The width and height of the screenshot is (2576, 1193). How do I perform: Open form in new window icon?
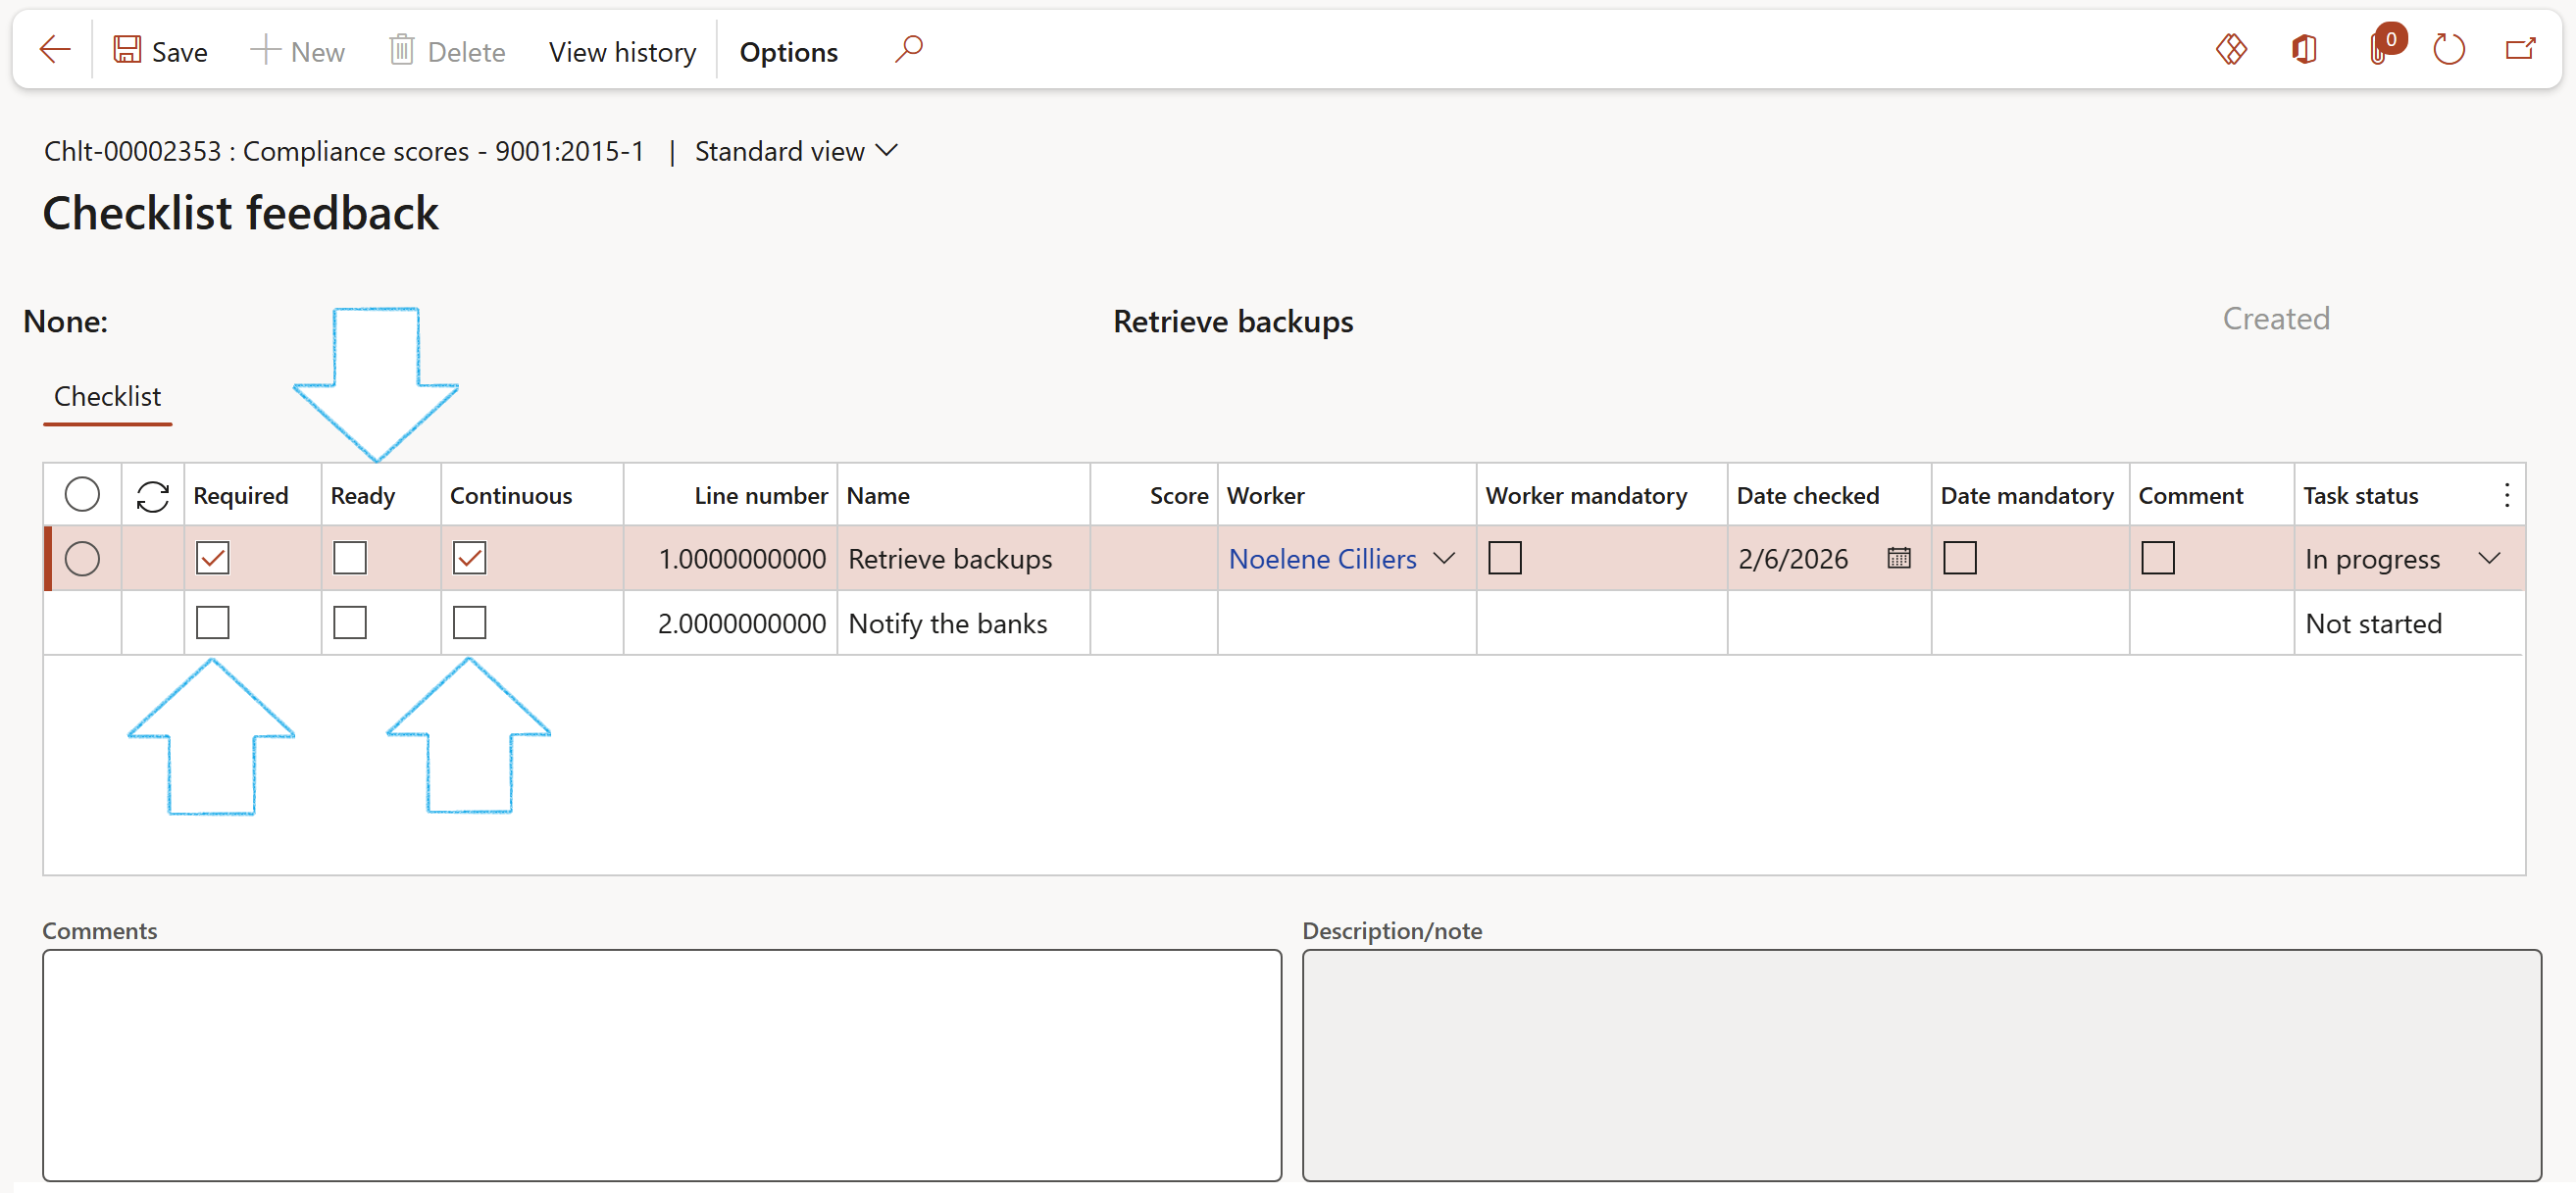pyautogui.click(x=2520, y=50)
